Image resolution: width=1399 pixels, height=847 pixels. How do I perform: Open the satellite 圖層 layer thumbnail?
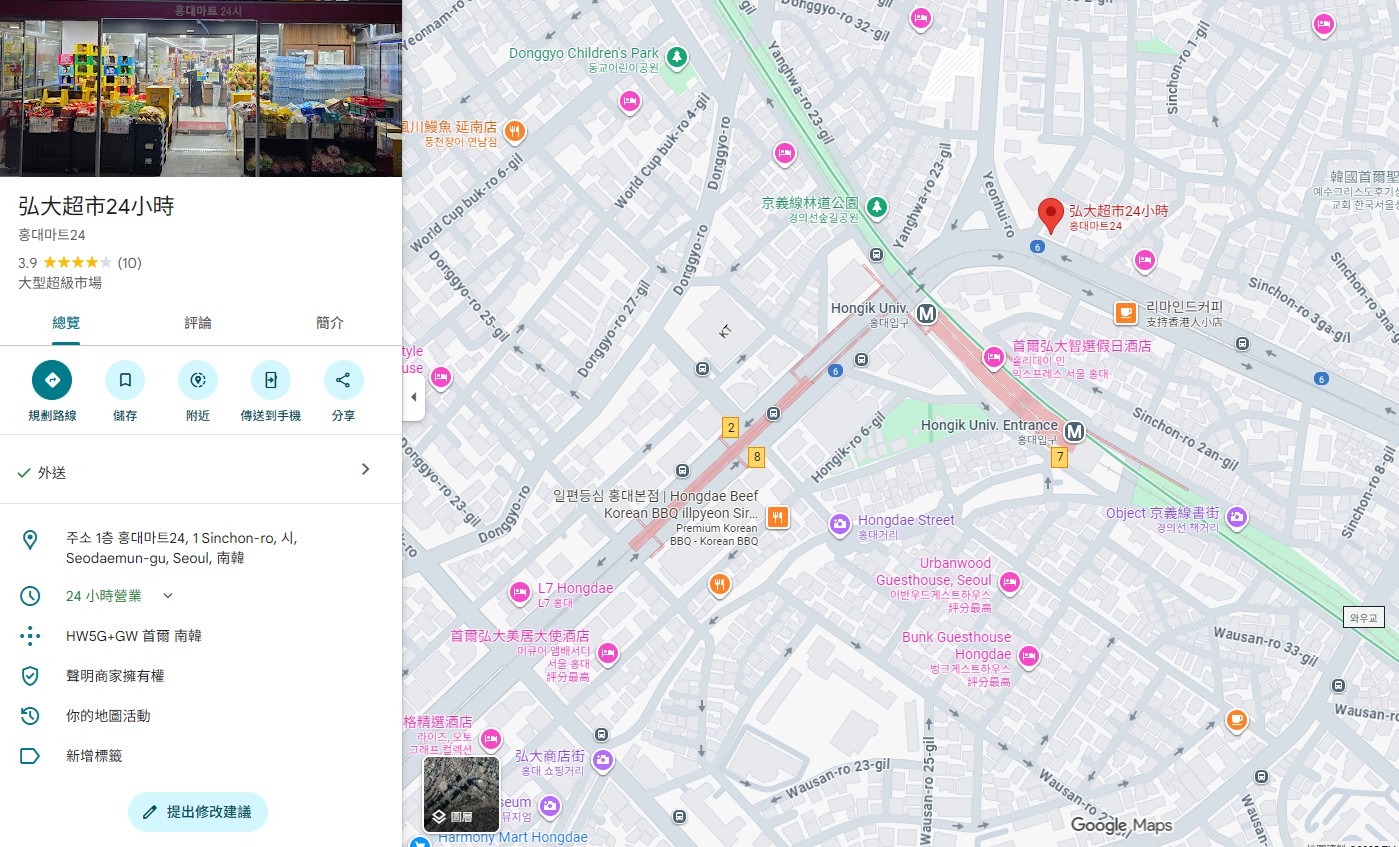[x=461, y=793]
